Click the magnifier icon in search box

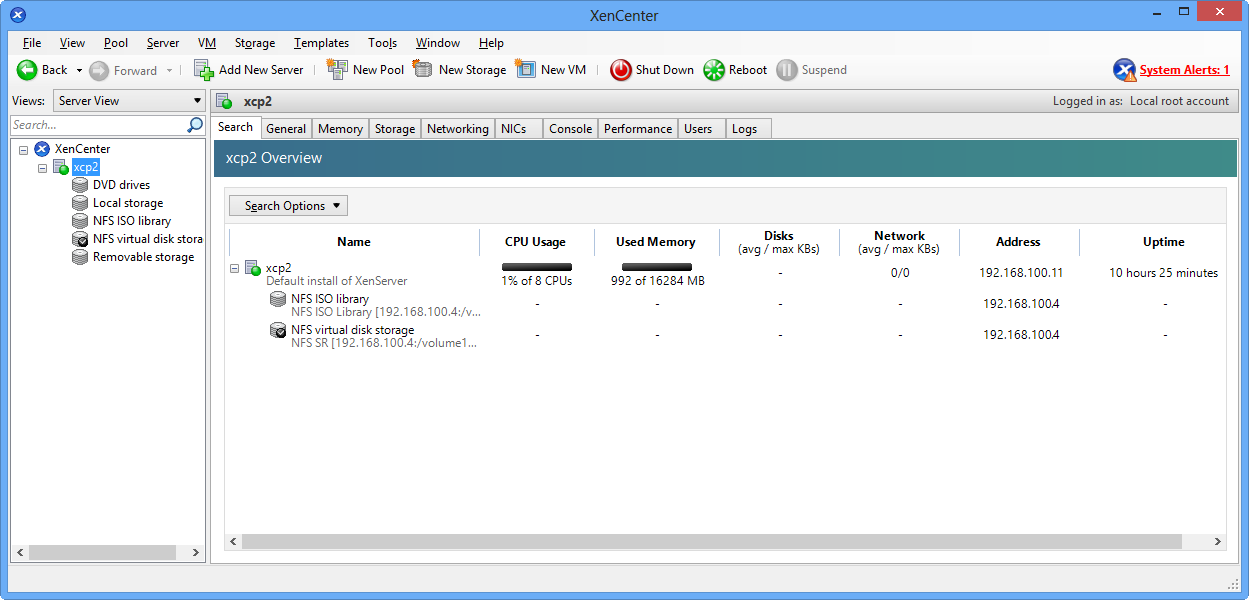tap(195, 125)
